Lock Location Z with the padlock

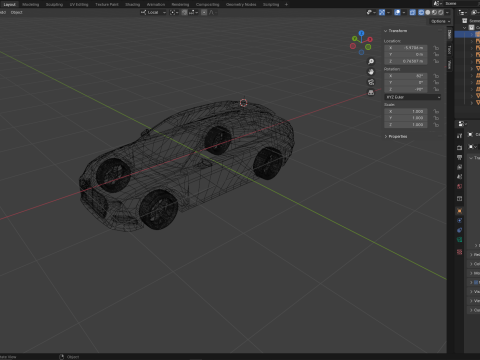(x=436, y=61)
